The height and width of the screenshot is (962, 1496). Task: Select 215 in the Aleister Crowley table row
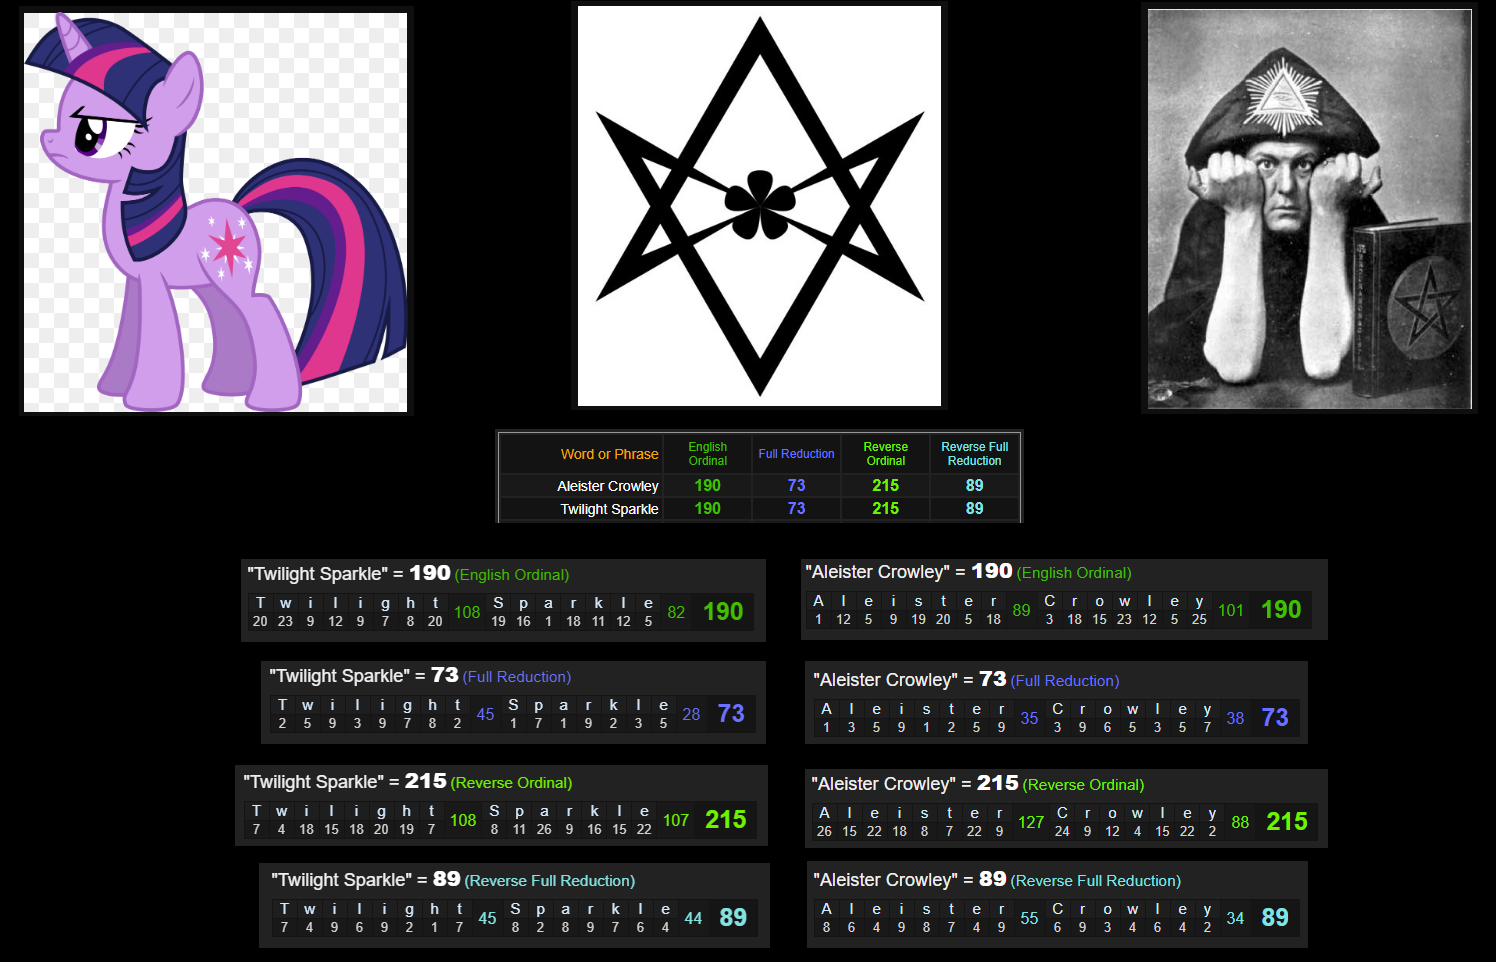pyautogui.click(x=886, y=485)
